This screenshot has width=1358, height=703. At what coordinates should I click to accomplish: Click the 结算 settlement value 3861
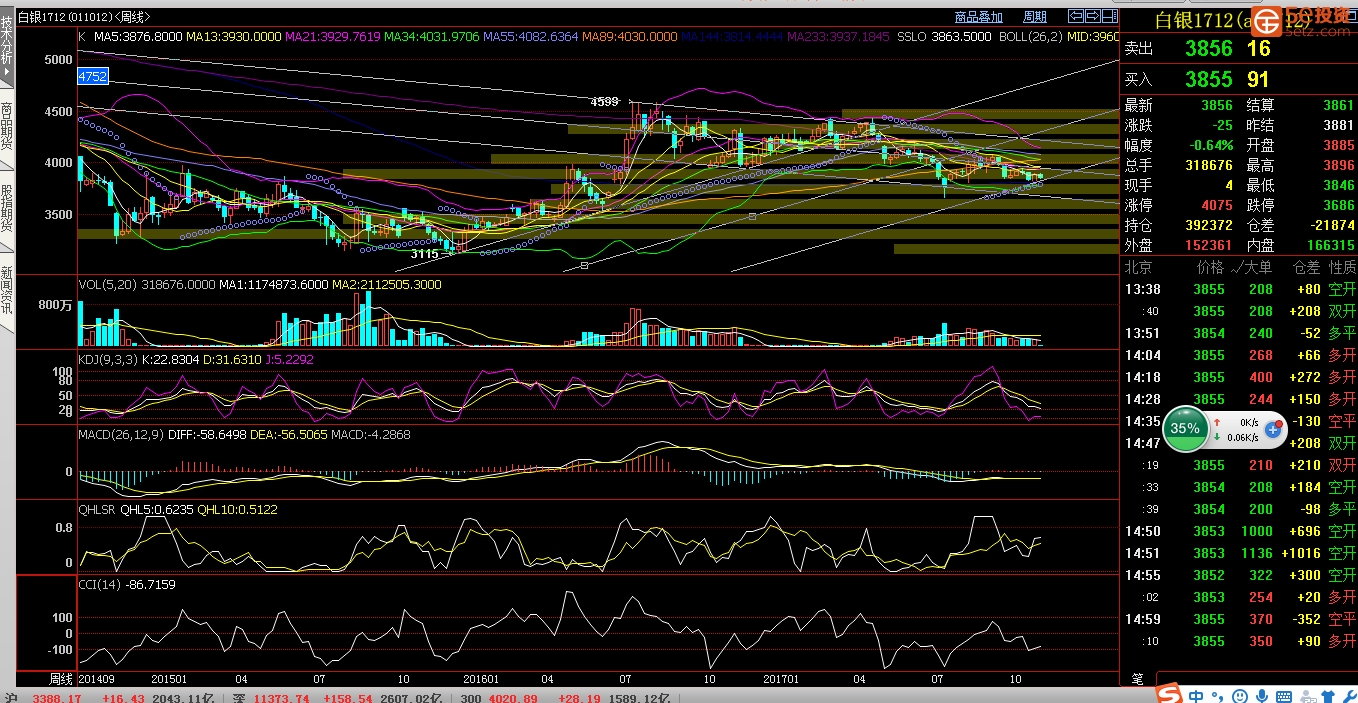(x=1338, y=105)
